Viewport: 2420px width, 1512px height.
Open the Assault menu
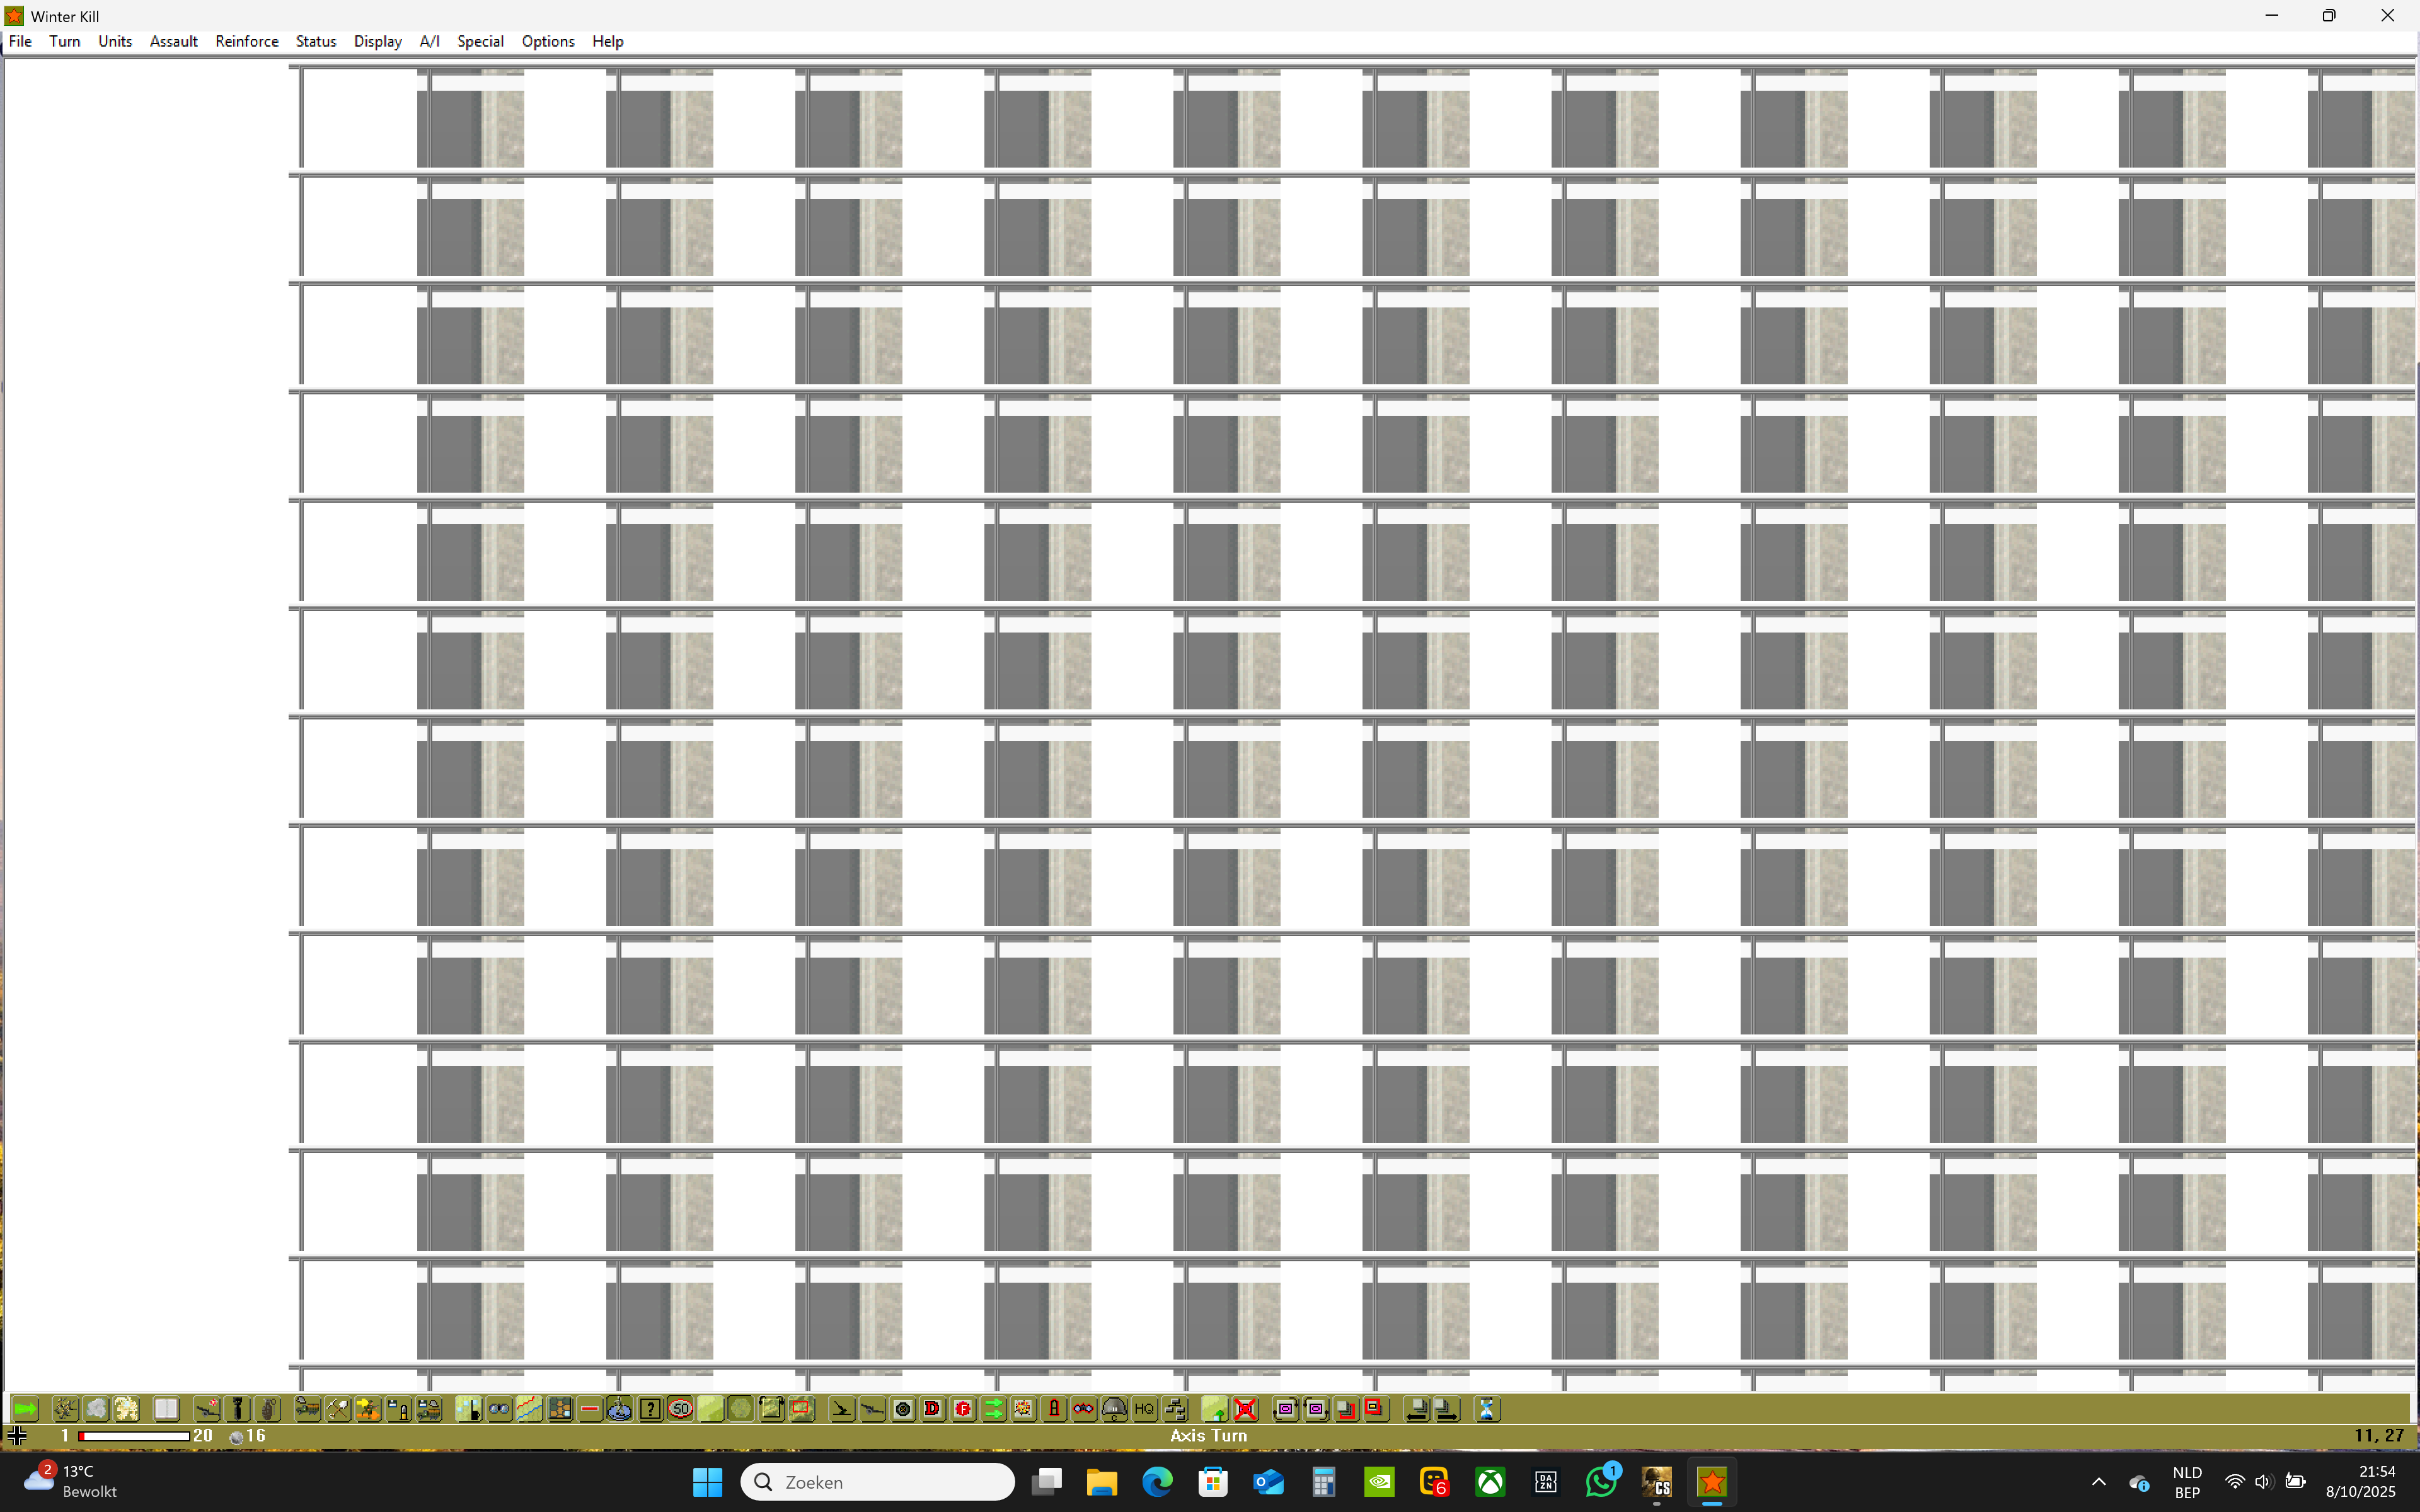pos(173,41)
